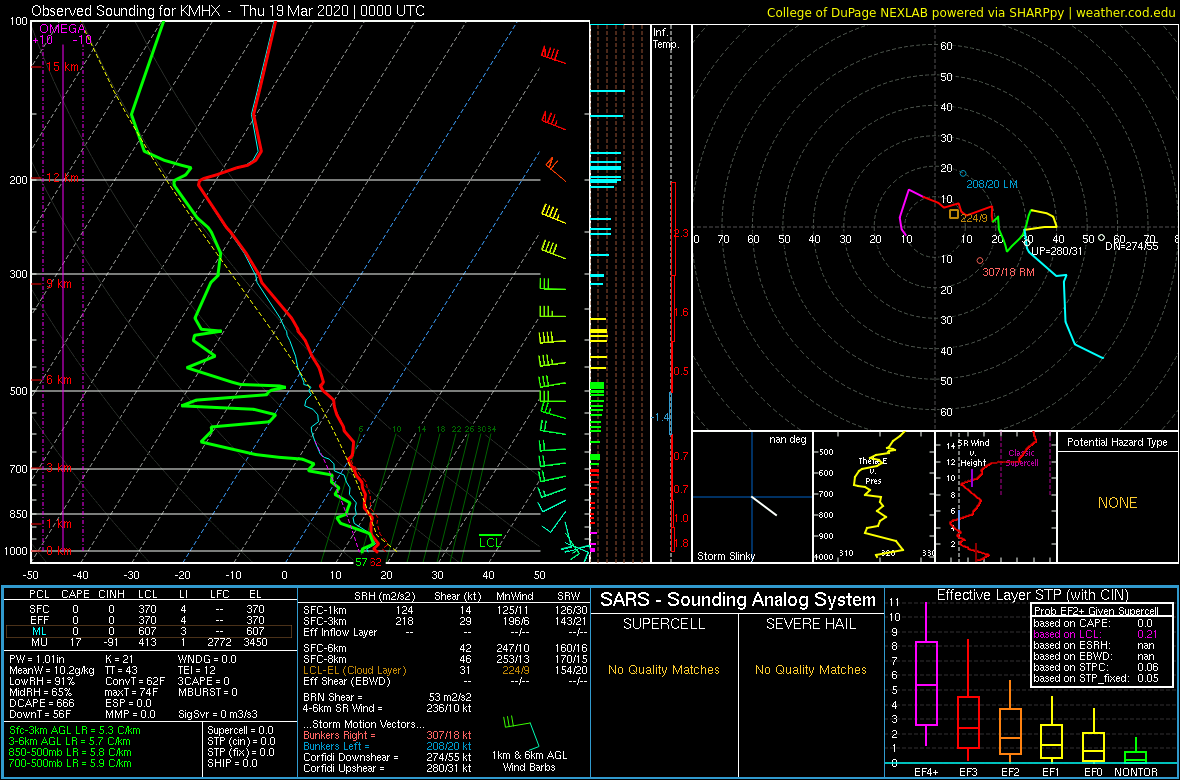Open the weather.cod.edu NEXLAB credit text
Viewport: 1180px width, 780px height.
971,12
